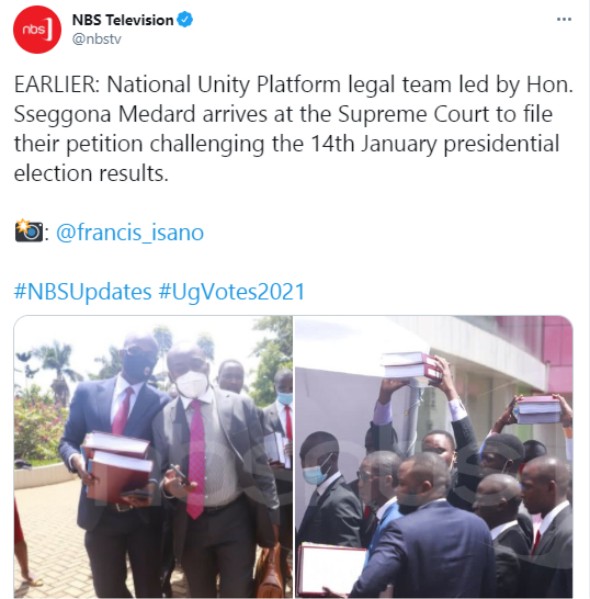The height and width of the screenshot is (599, 590).
Task: Open left photo of men carrying books
Action: 153,457
